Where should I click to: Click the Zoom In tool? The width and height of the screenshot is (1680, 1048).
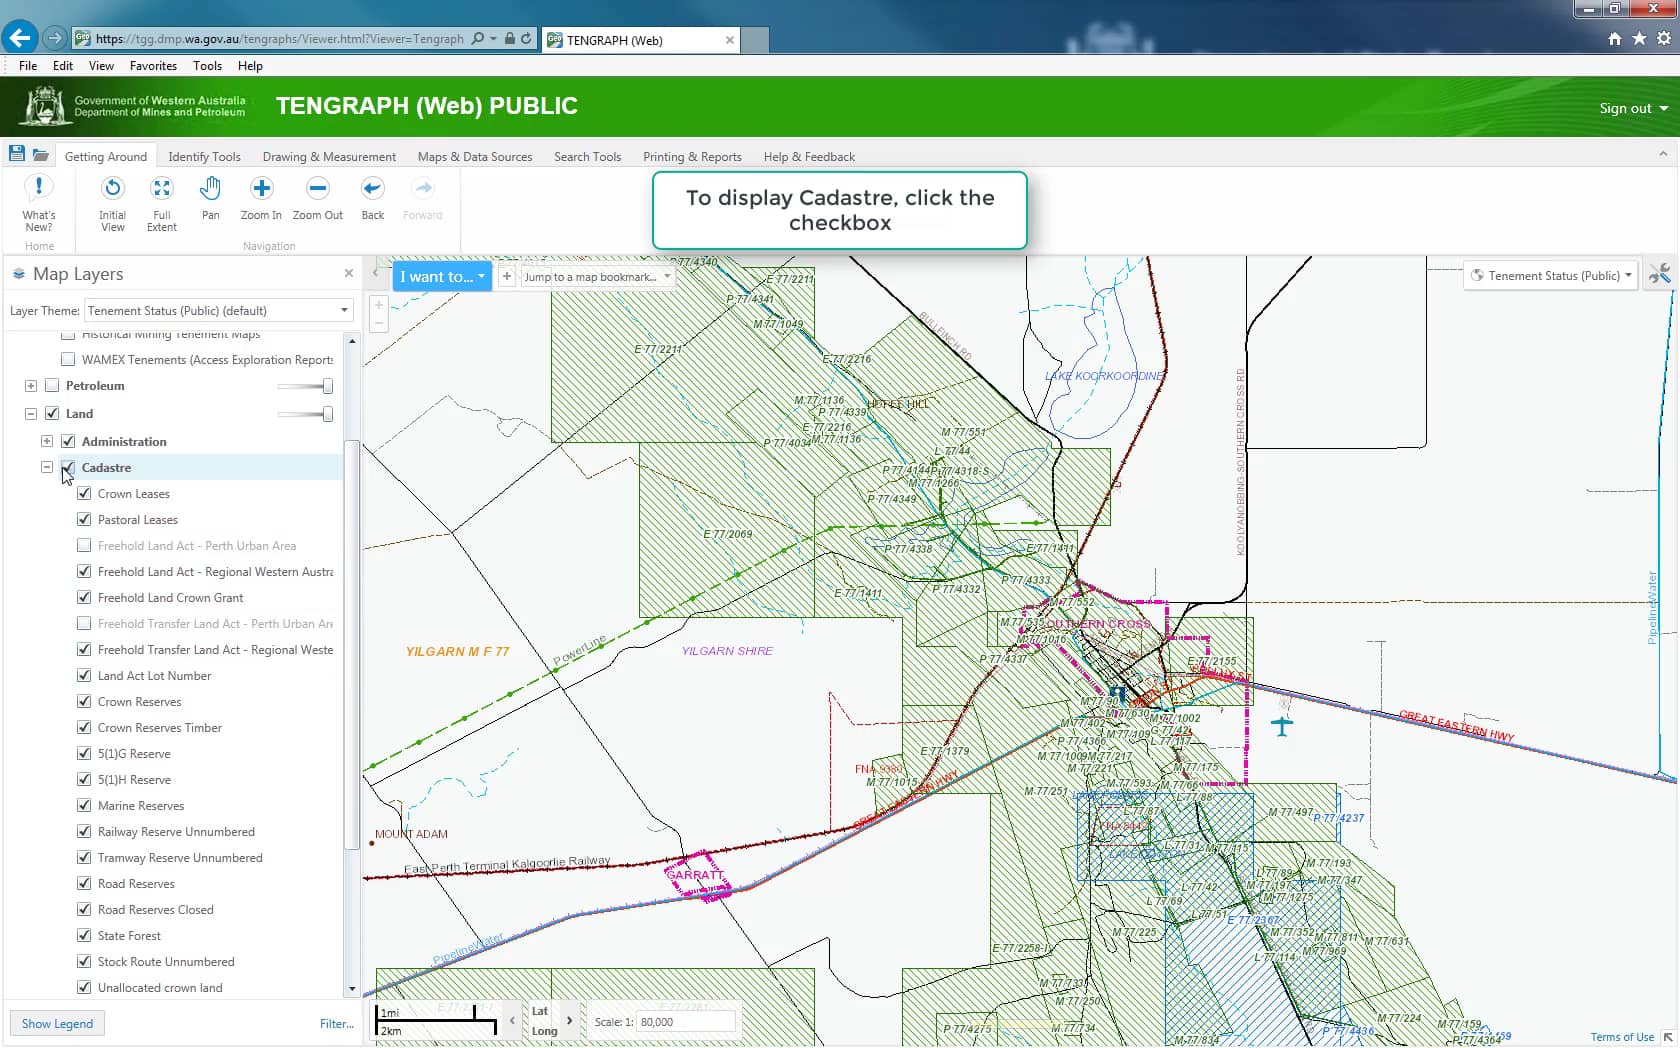click(x=260, y=195)
